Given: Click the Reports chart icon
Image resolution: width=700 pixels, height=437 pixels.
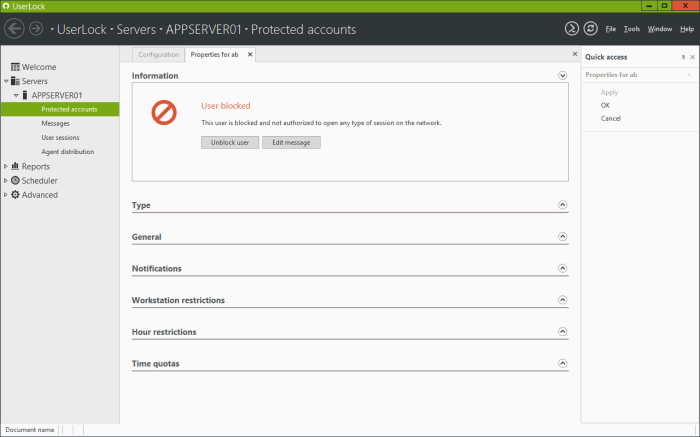Looking at the screenshot, I should point(15,166).
